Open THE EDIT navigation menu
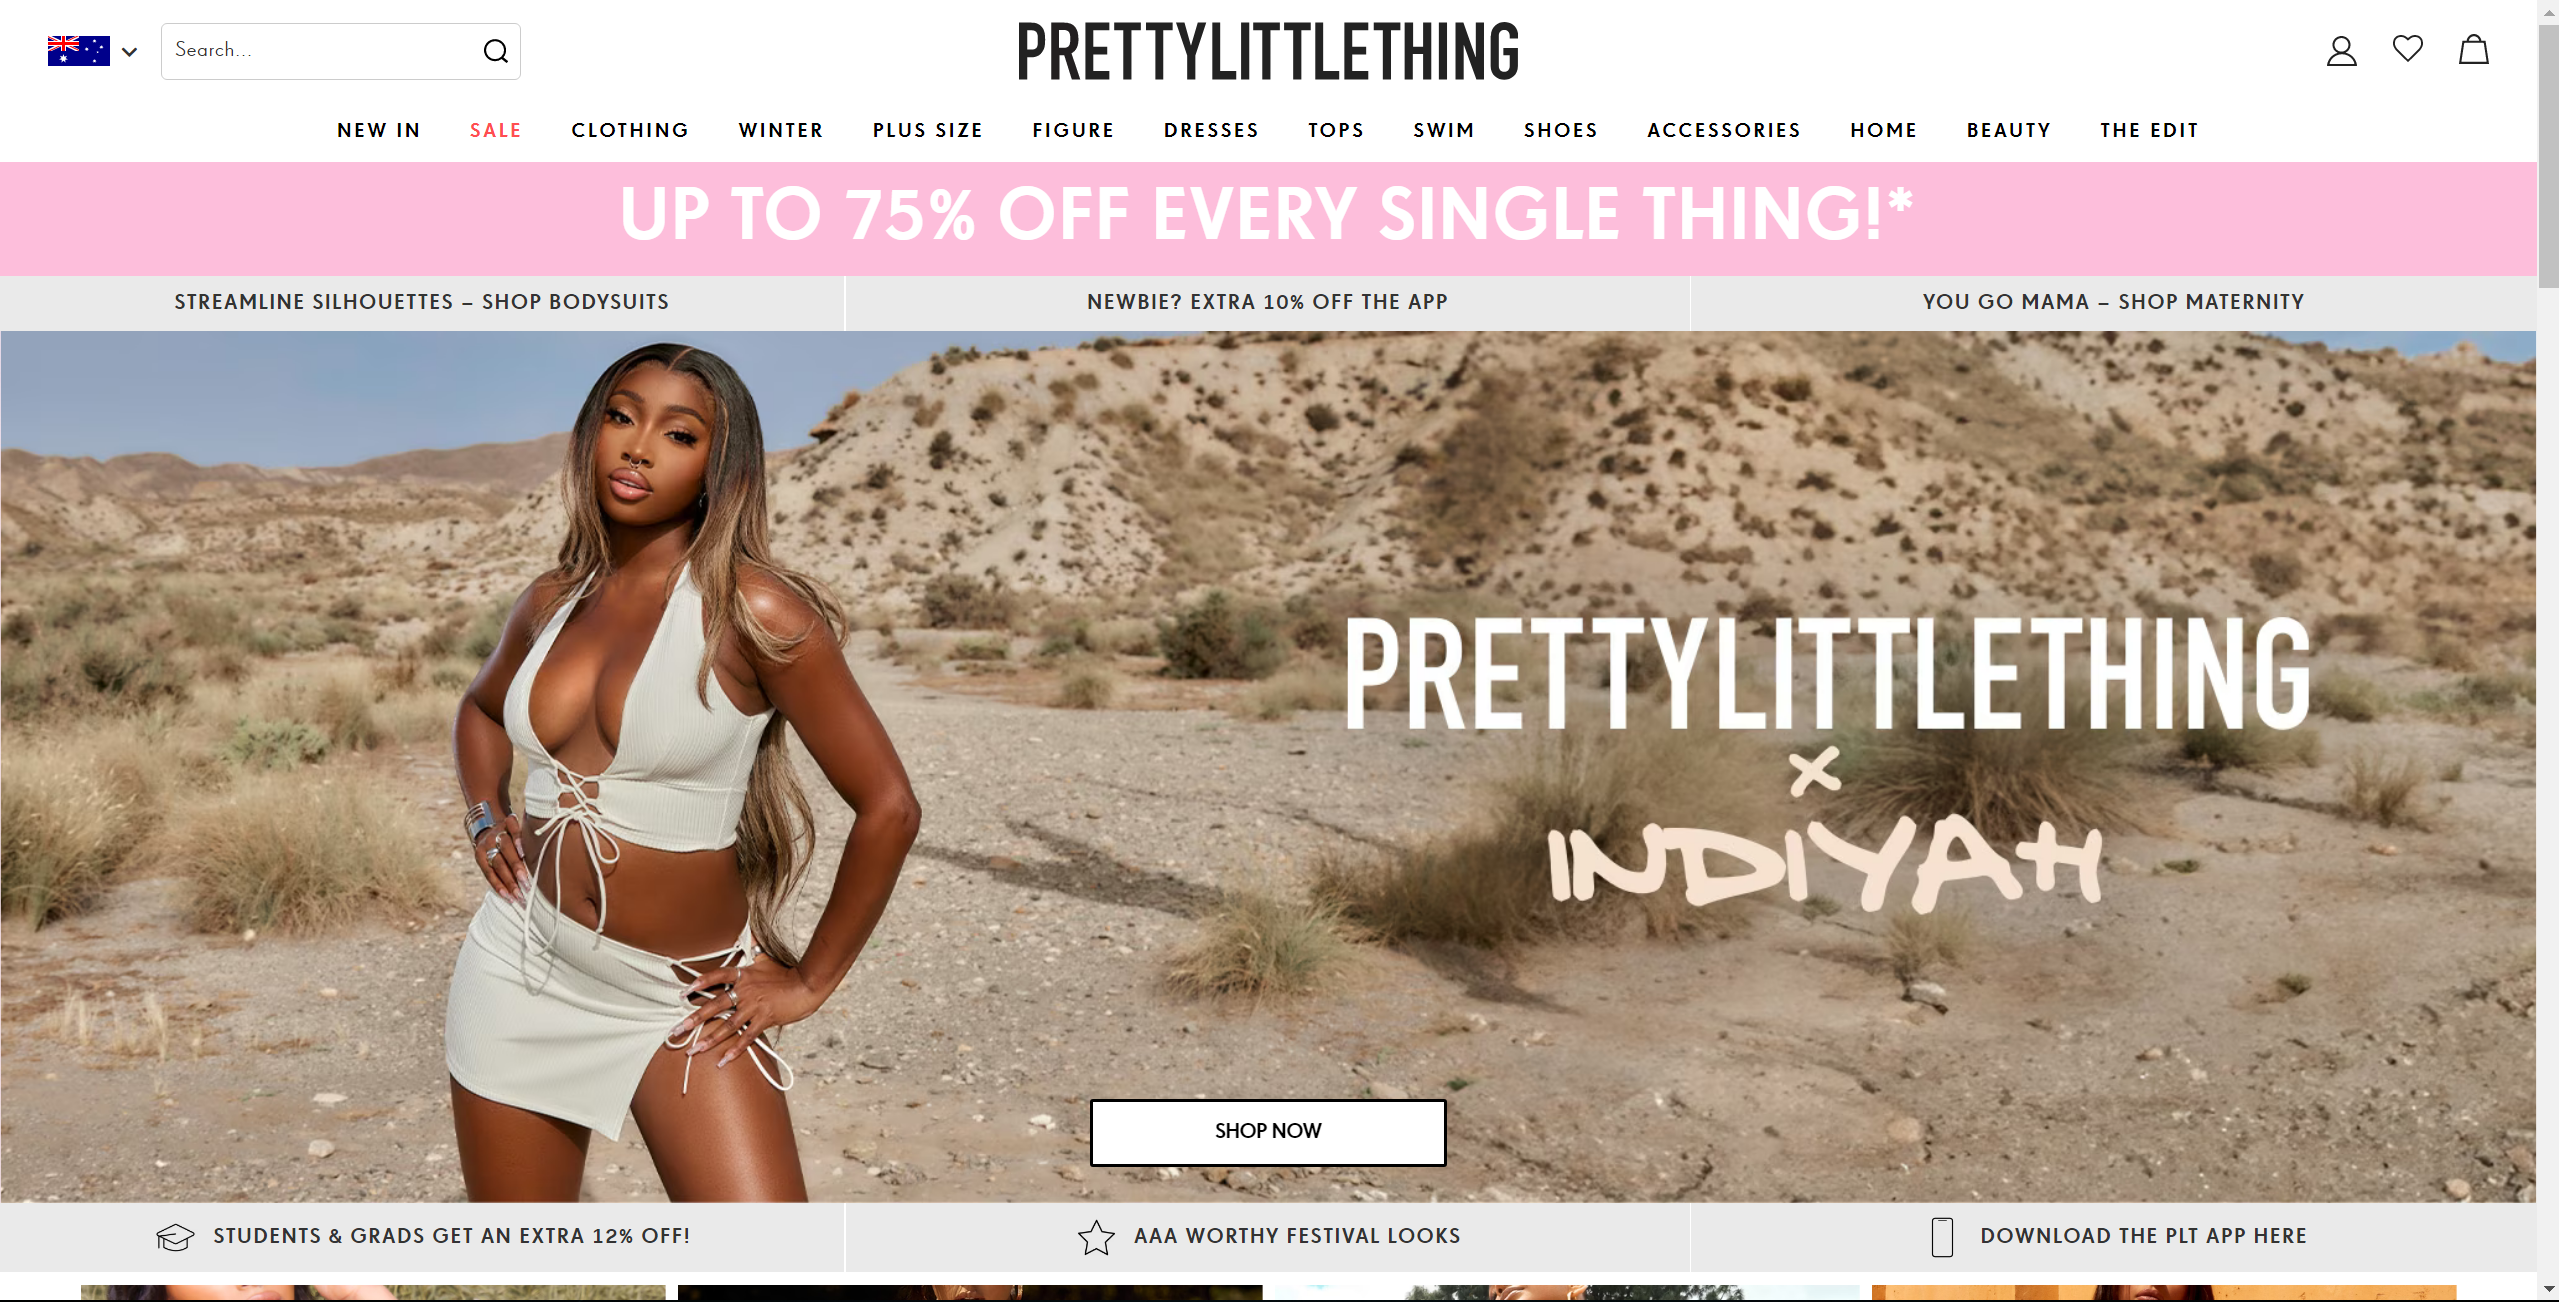This screenshot has height=1302, width=2559. tap(2149, 130)
